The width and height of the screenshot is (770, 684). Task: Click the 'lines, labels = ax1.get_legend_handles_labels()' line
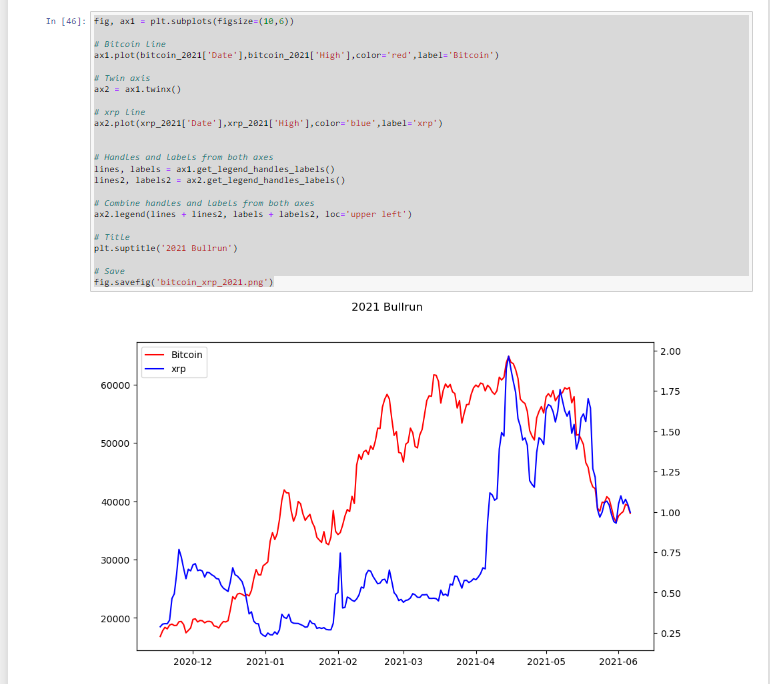(x=214, y=169)
